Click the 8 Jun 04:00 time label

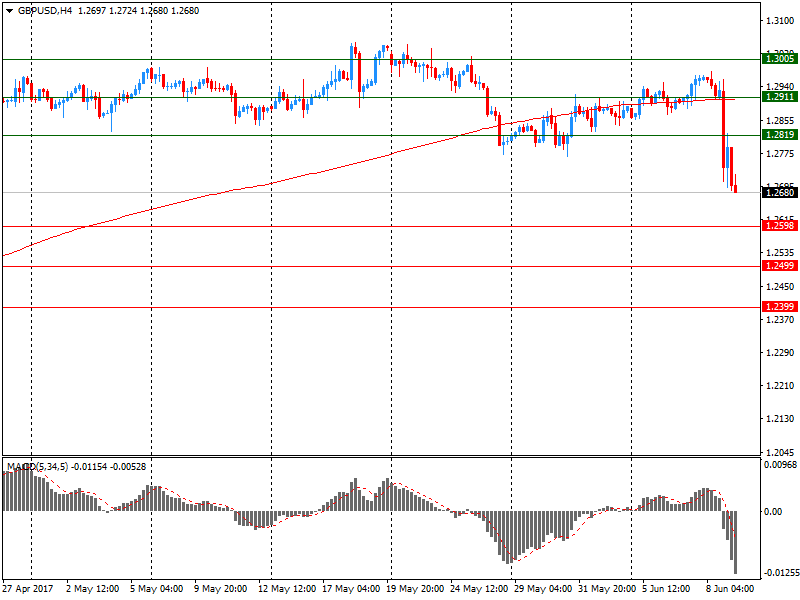point(730,589)
